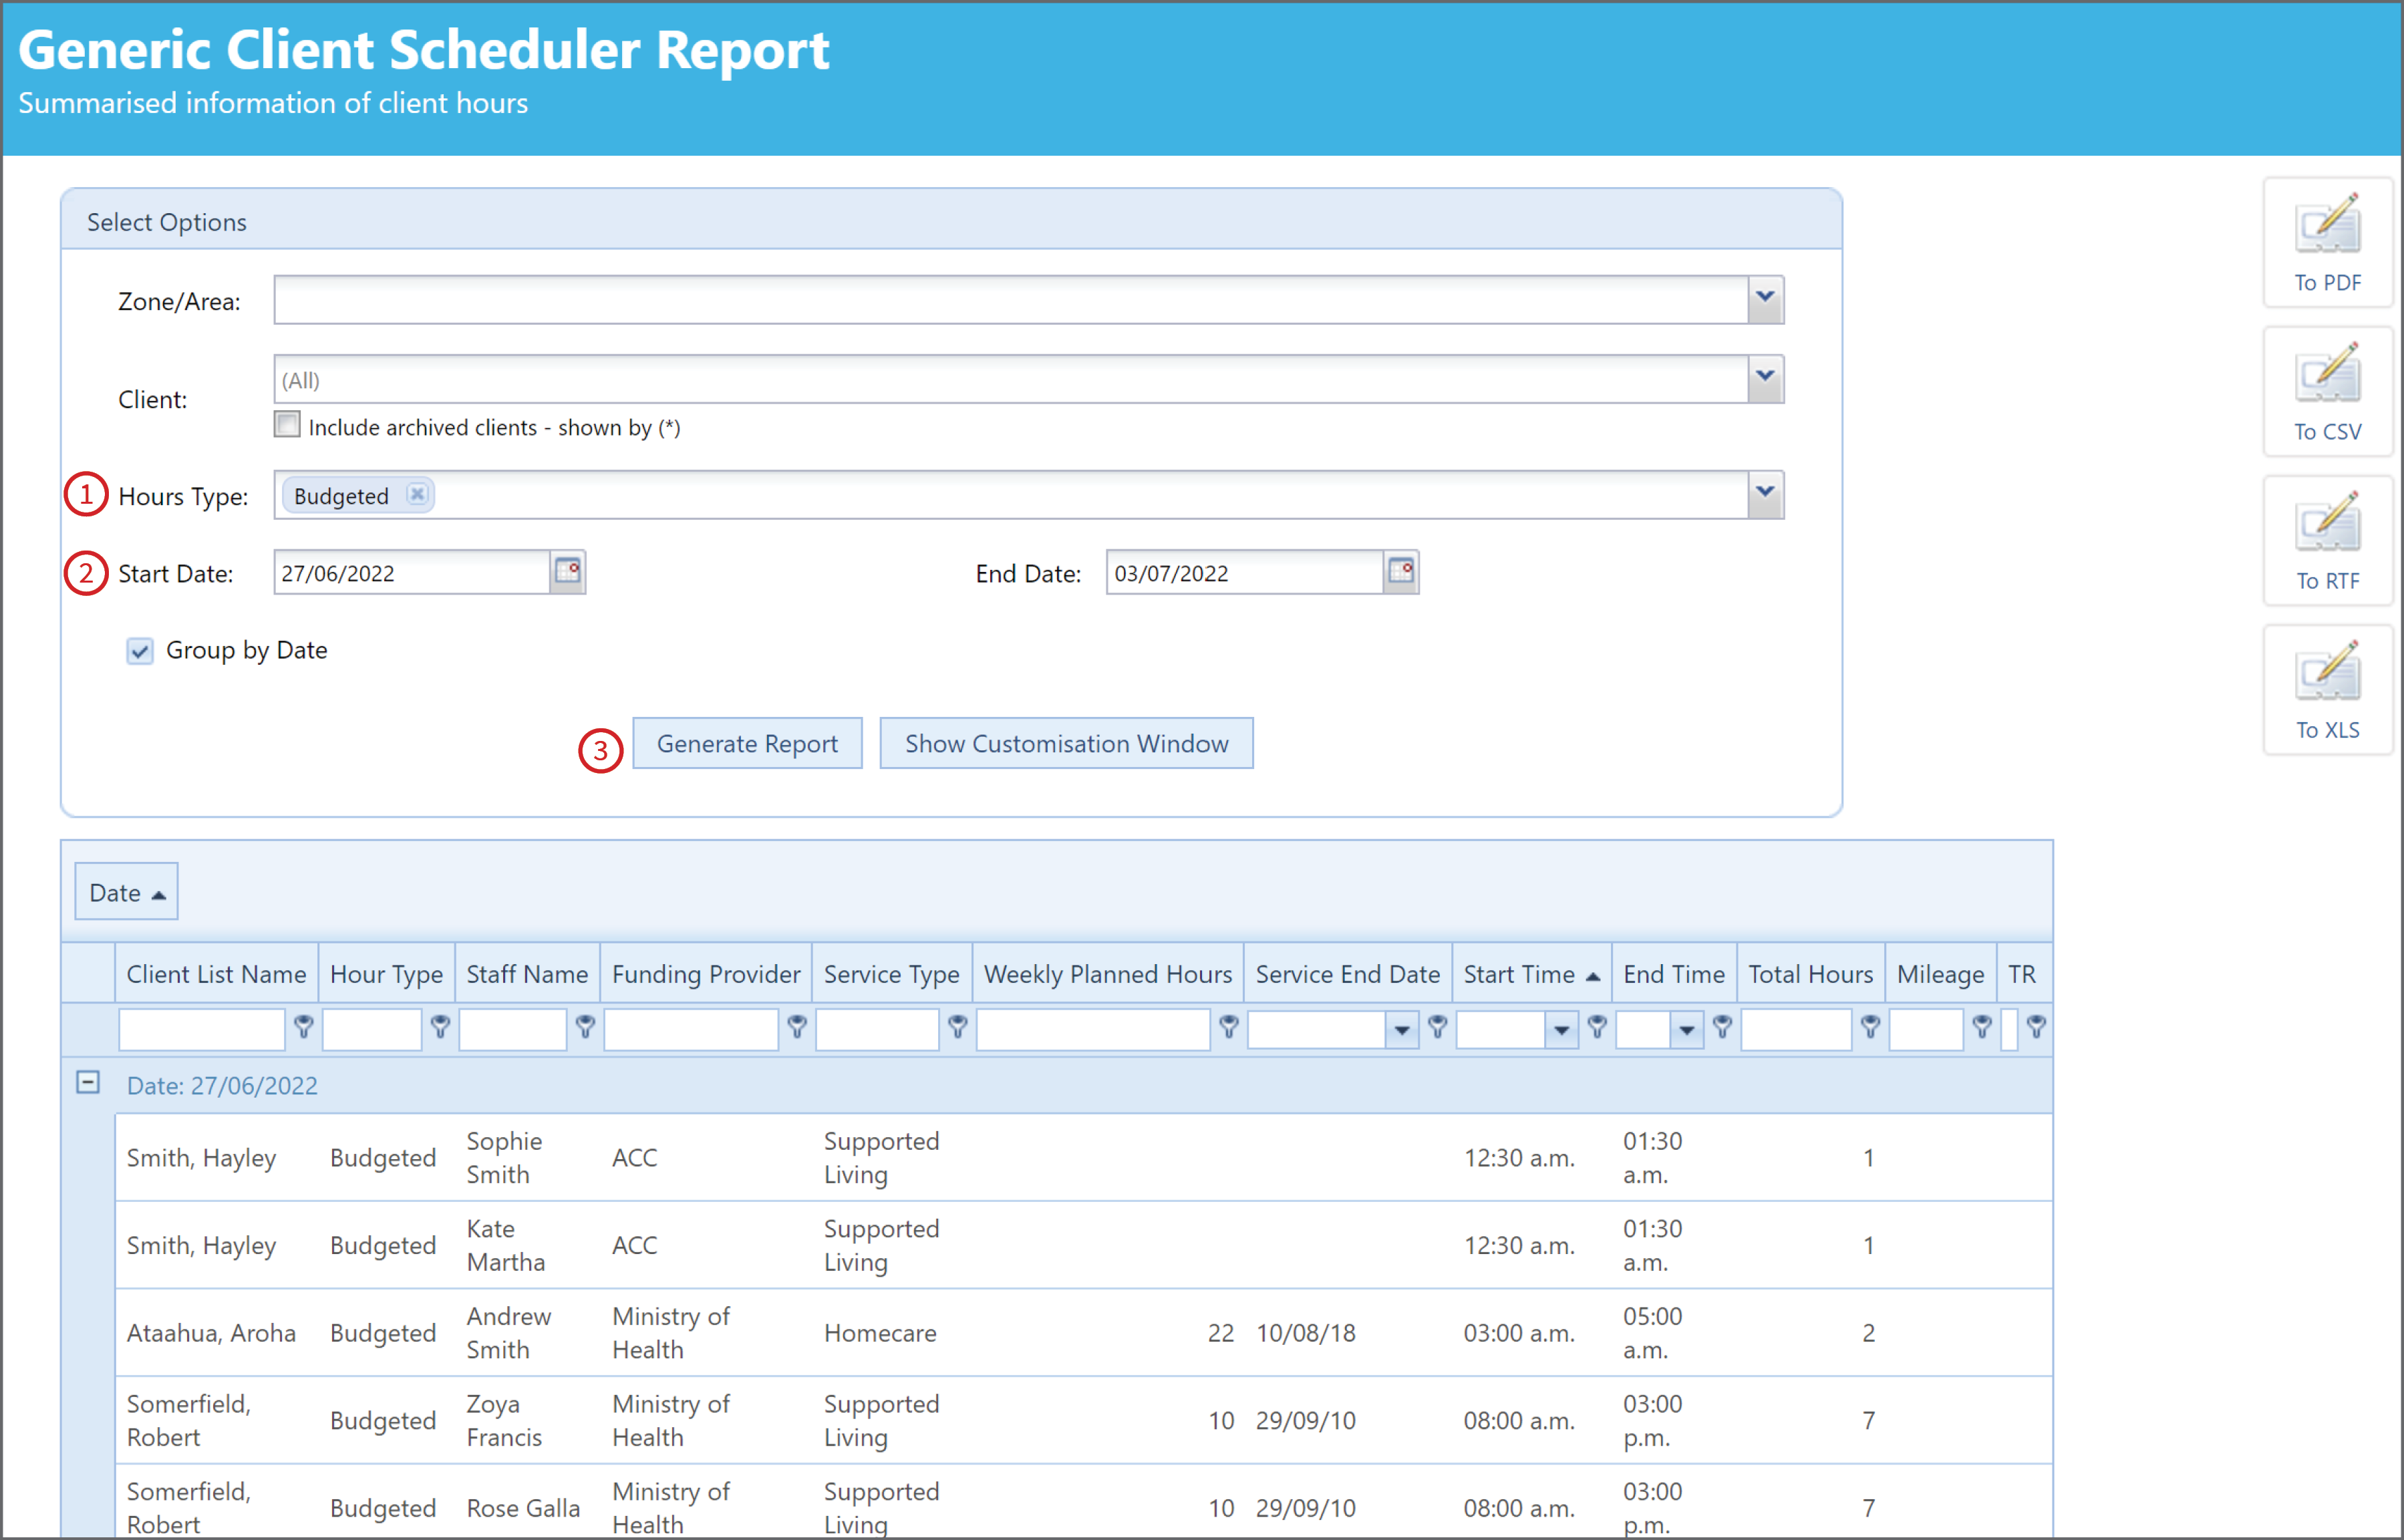Sort by Total Hours column header
This screenshot has width=2404, height=1540.
[1810, 973]
